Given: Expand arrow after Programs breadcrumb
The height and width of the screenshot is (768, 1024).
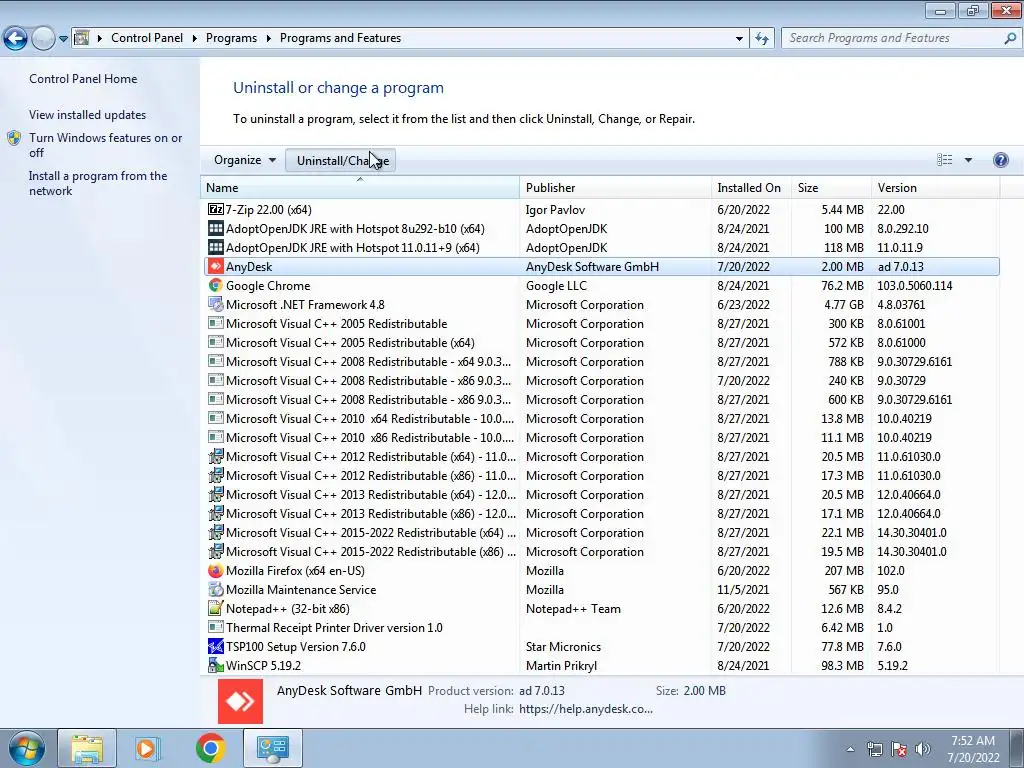Looking at the screenshot, I should [x=268, y=39].
